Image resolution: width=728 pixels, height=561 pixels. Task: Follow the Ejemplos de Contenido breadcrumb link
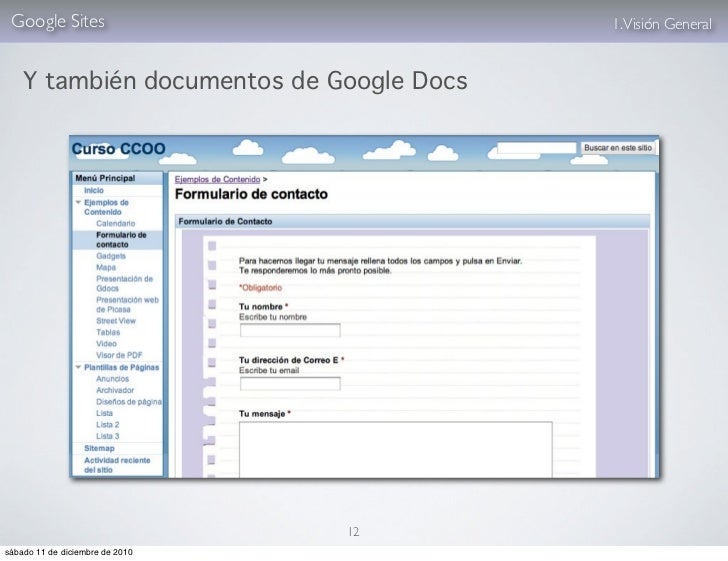[217, 179]
